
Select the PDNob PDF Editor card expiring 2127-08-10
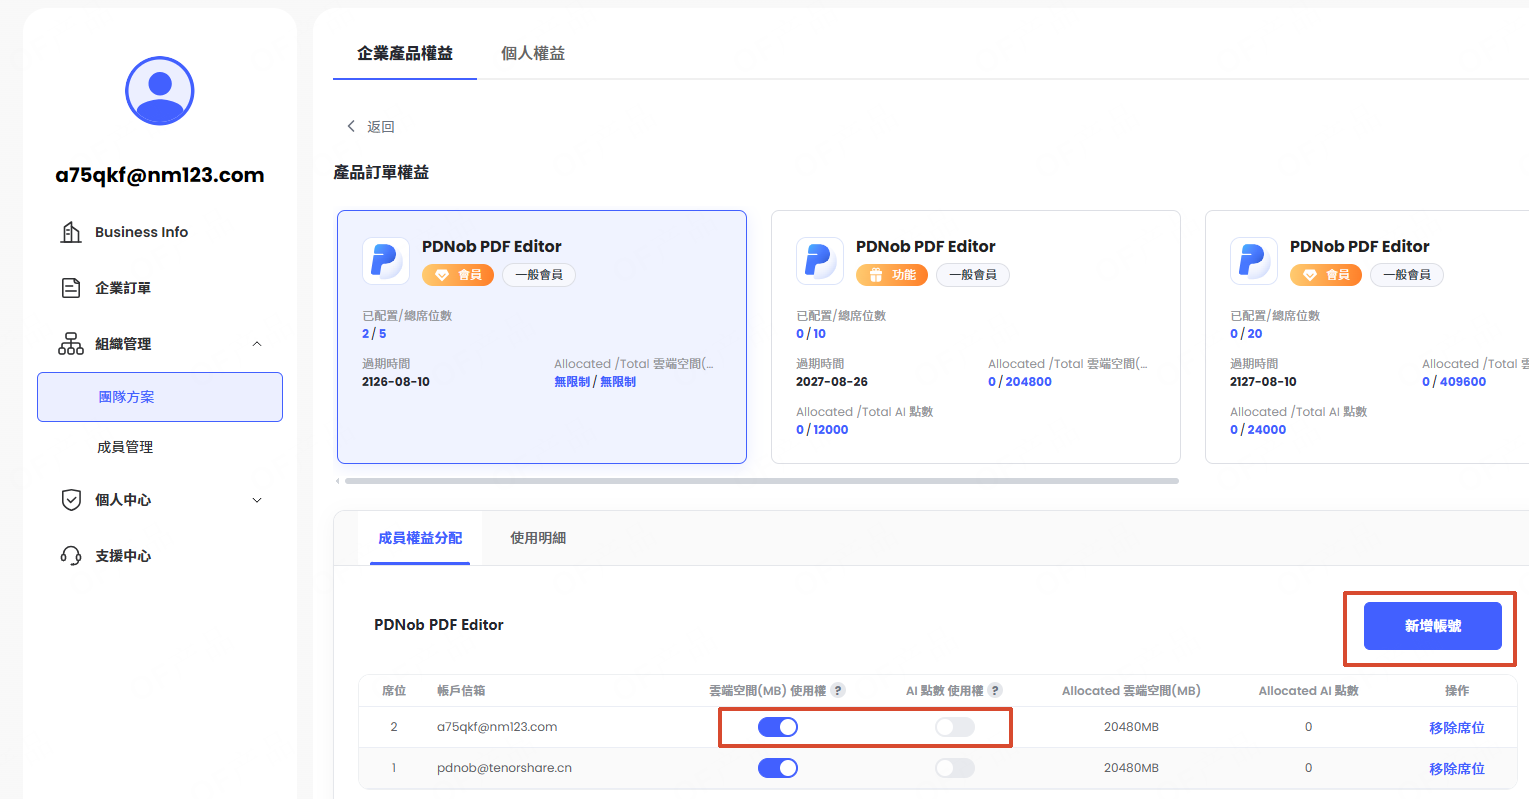pos(1367,337)
